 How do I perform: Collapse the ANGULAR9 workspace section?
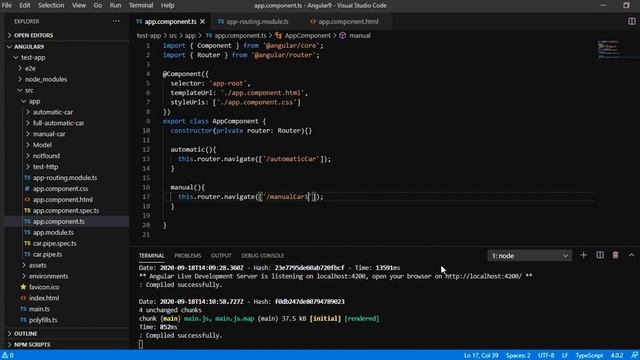click(29, 47)
